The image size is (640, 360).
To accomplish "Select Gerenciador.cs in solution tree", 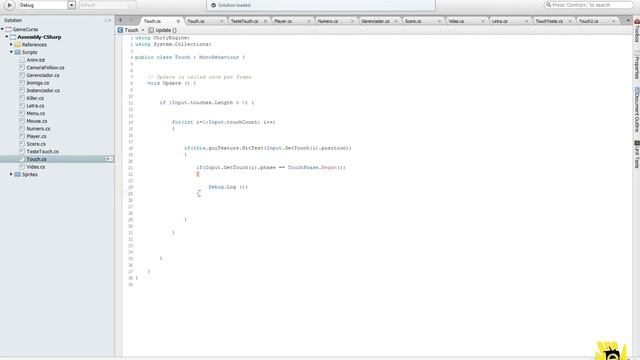I will pos(43,75).
